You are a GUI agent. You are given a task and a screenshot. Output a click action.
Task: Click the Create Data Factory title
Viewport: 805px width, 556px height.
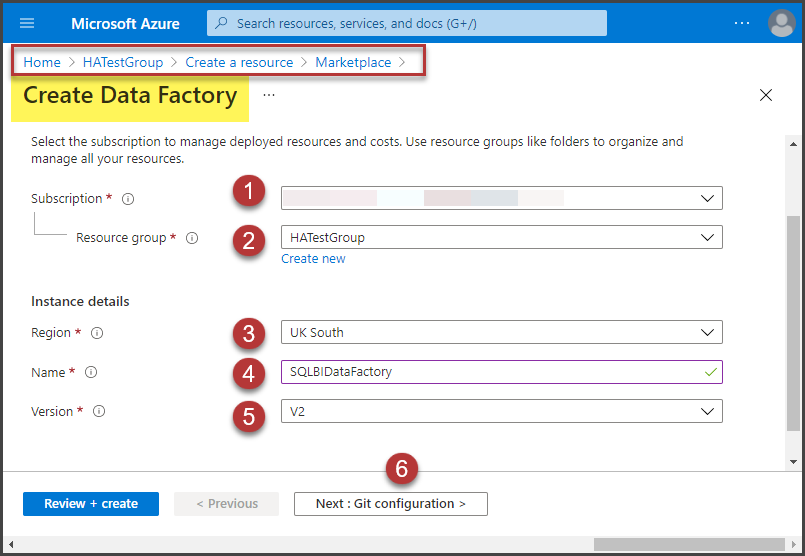(130, 95)
